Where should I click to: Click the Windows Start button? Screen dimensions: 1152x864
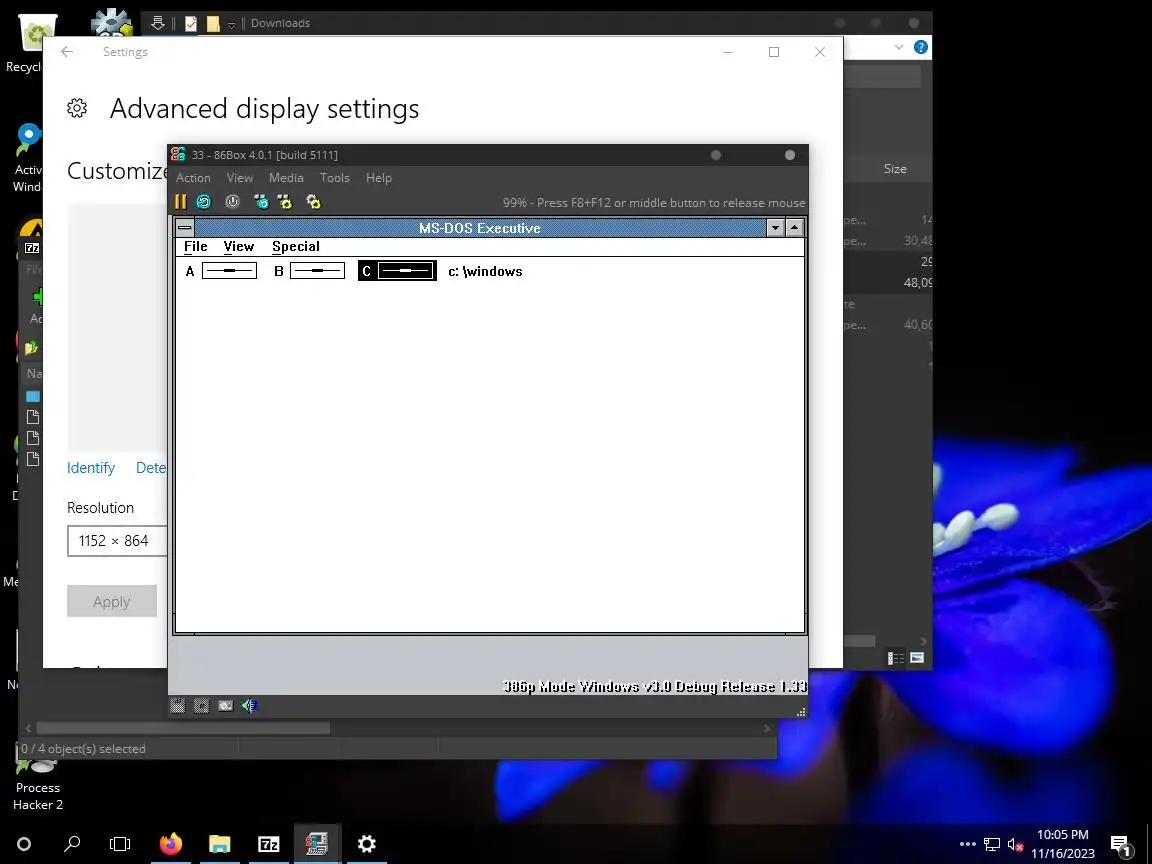tap(24, 844)
